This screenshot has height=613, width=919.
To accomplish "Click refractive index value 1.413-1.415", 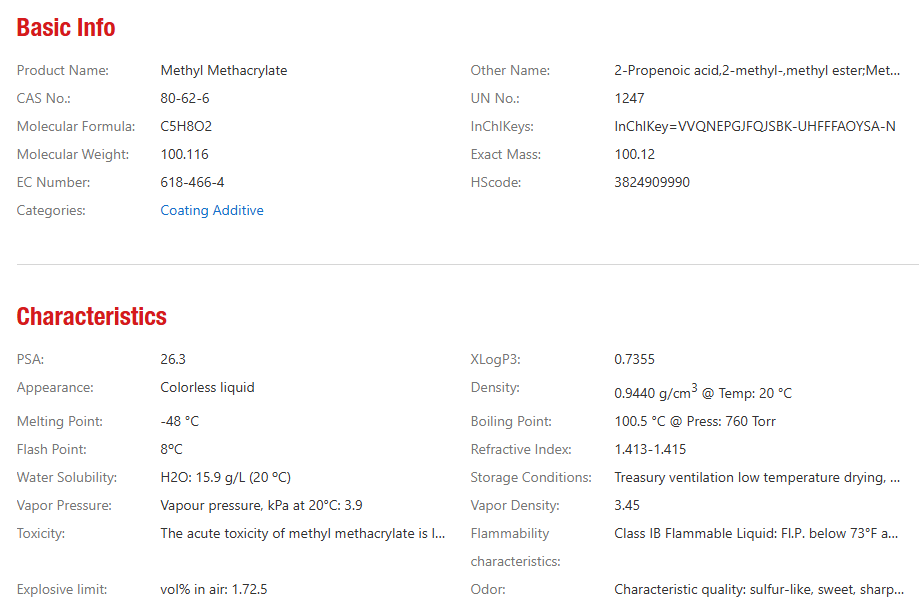I will point(650,449).
